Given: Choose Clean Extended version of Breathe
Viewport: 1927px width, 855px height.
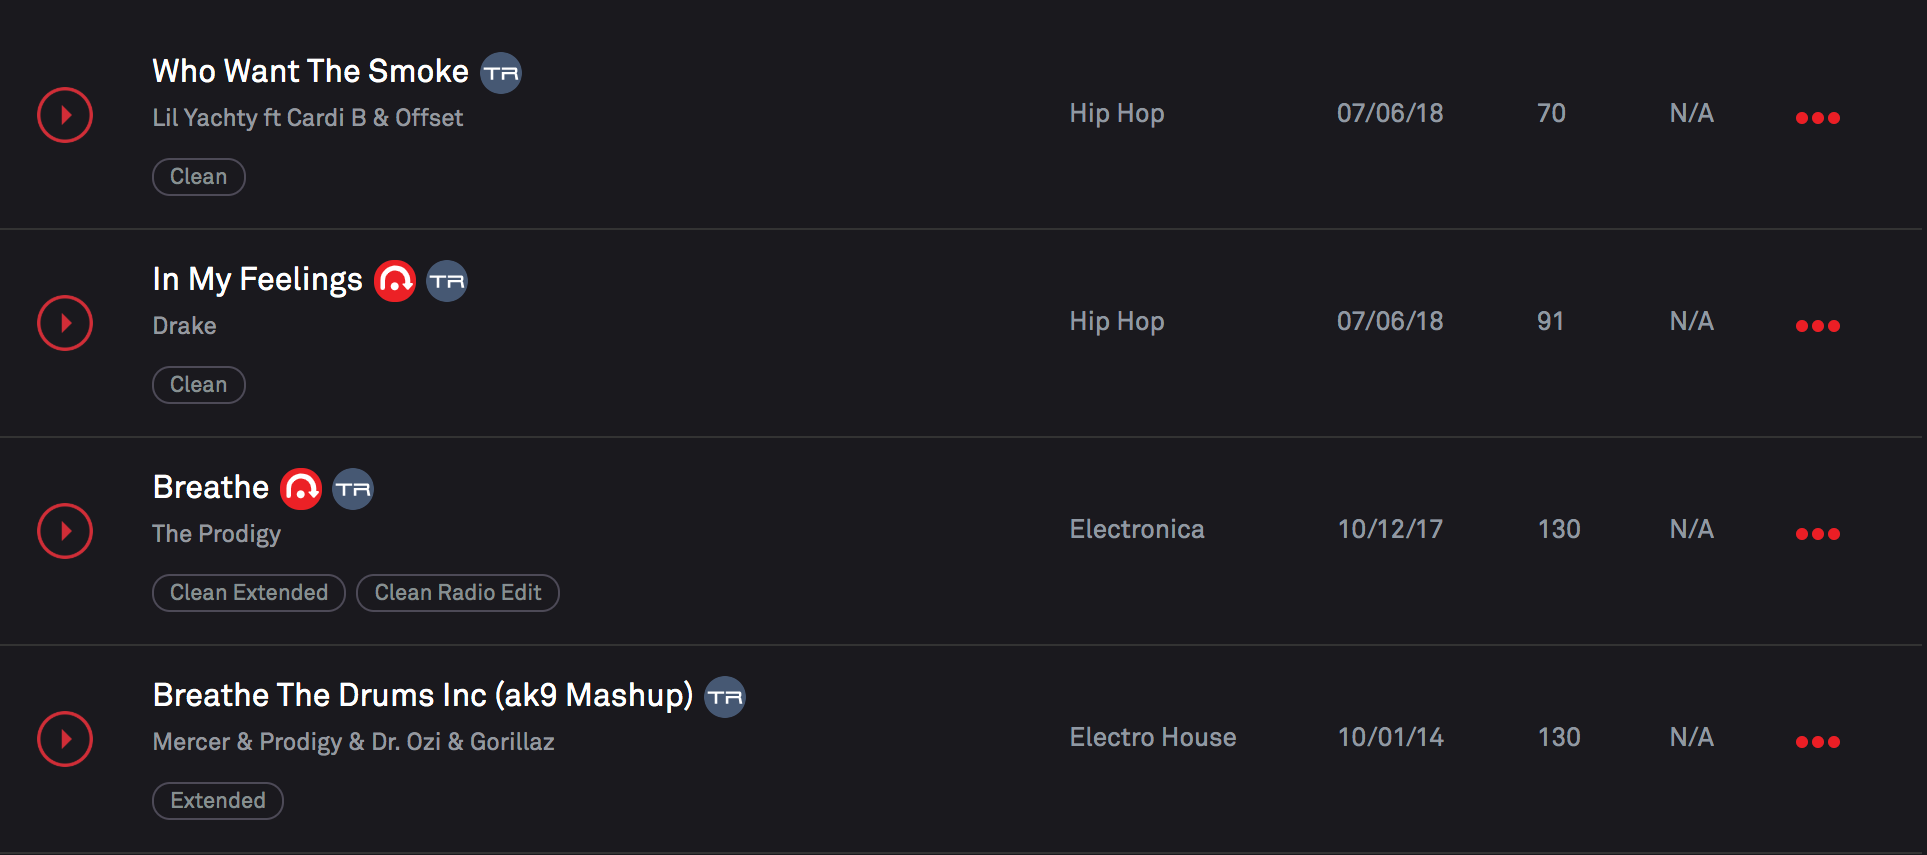Looking at the screenshot, I should point(248,593).
